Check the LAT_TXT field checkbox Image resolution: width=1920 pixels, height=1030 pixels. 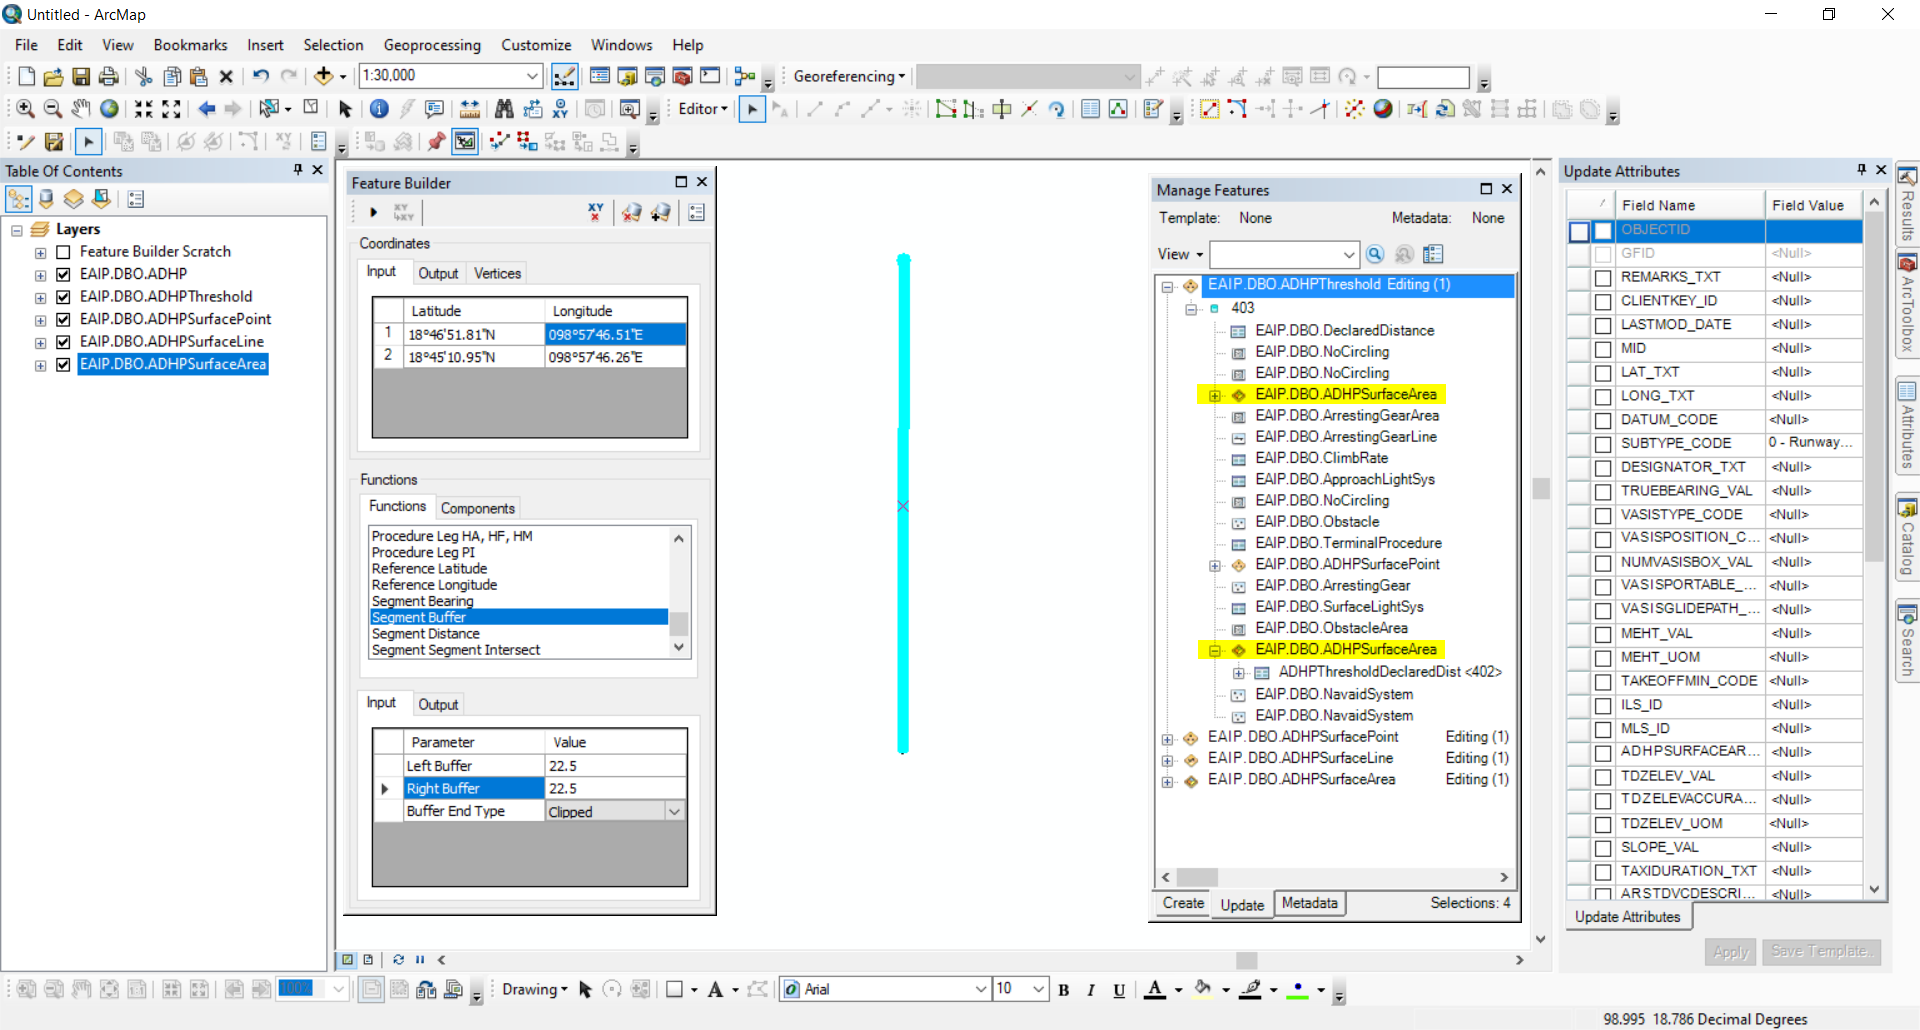1603,373
